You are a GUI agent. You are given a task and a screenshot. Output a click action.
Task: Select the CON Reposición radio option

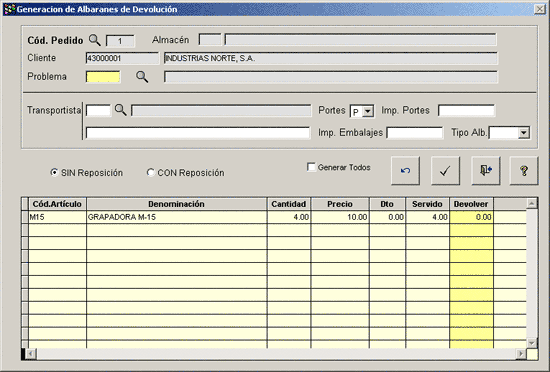pyautogui.click(x=150, y=172)
